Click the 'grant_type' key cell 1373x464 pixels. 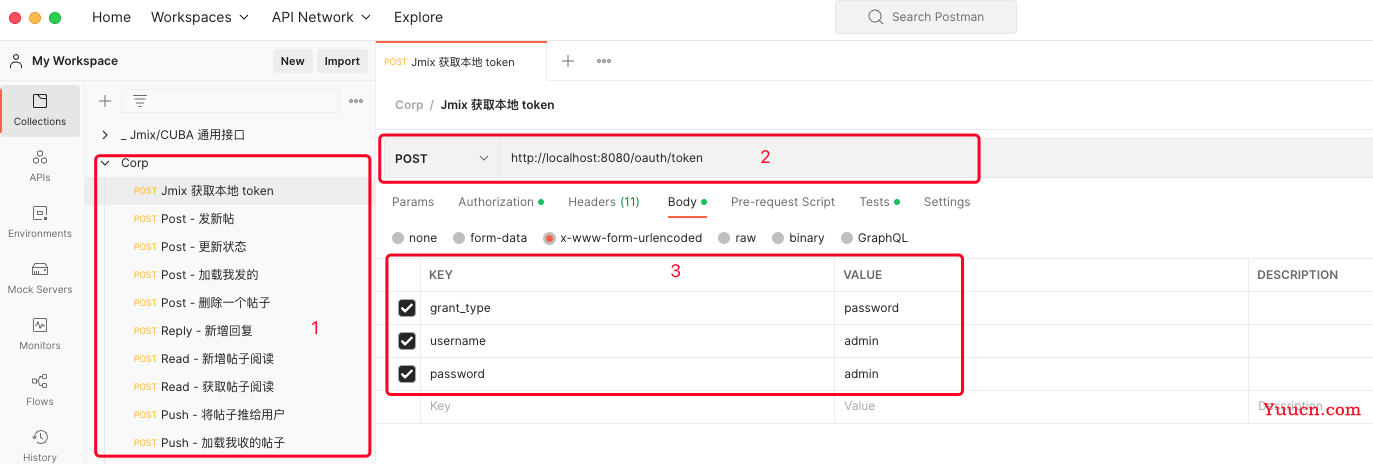coord(627,308)
